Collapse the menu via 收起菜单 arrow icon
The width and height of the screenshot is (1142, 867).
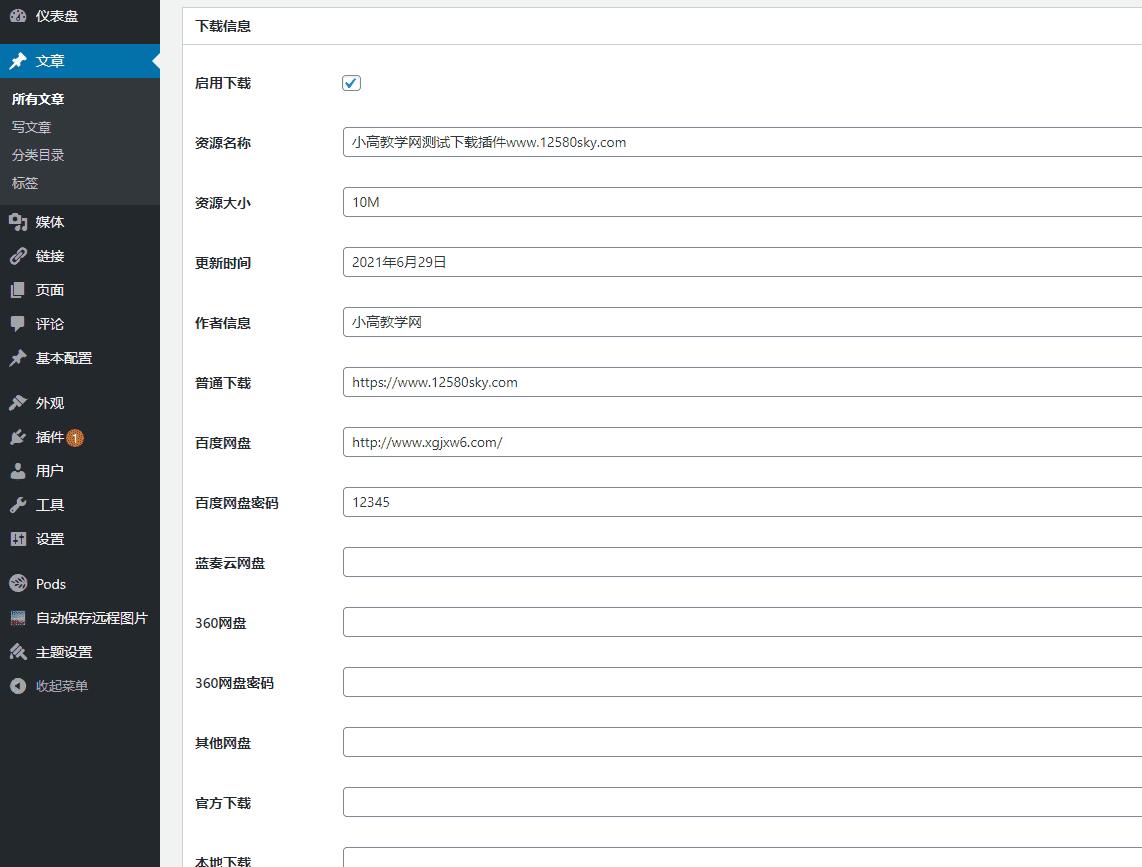click(18, 686)
